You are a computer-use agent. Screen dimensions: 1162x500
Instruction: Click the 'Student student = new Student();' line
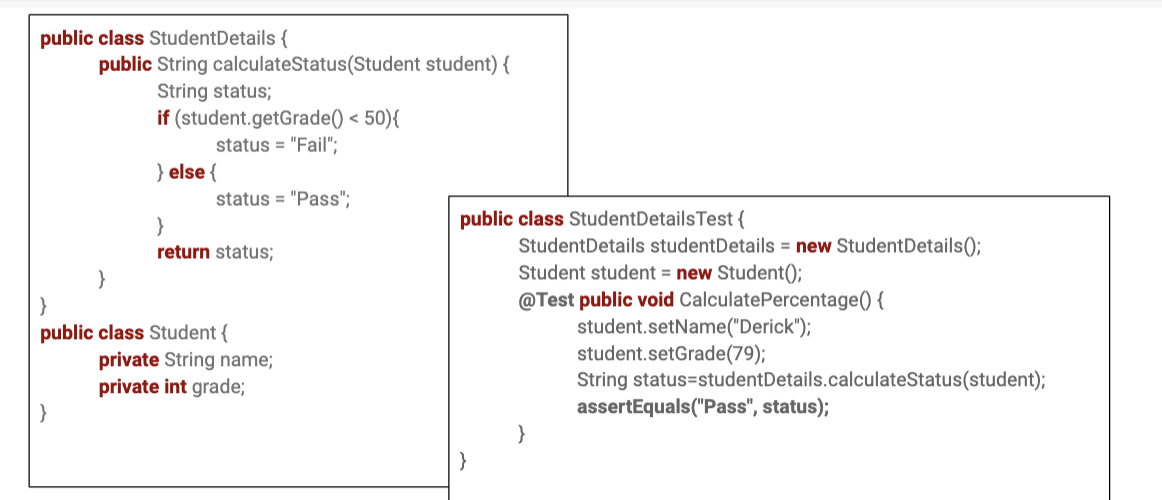point(660,273)
